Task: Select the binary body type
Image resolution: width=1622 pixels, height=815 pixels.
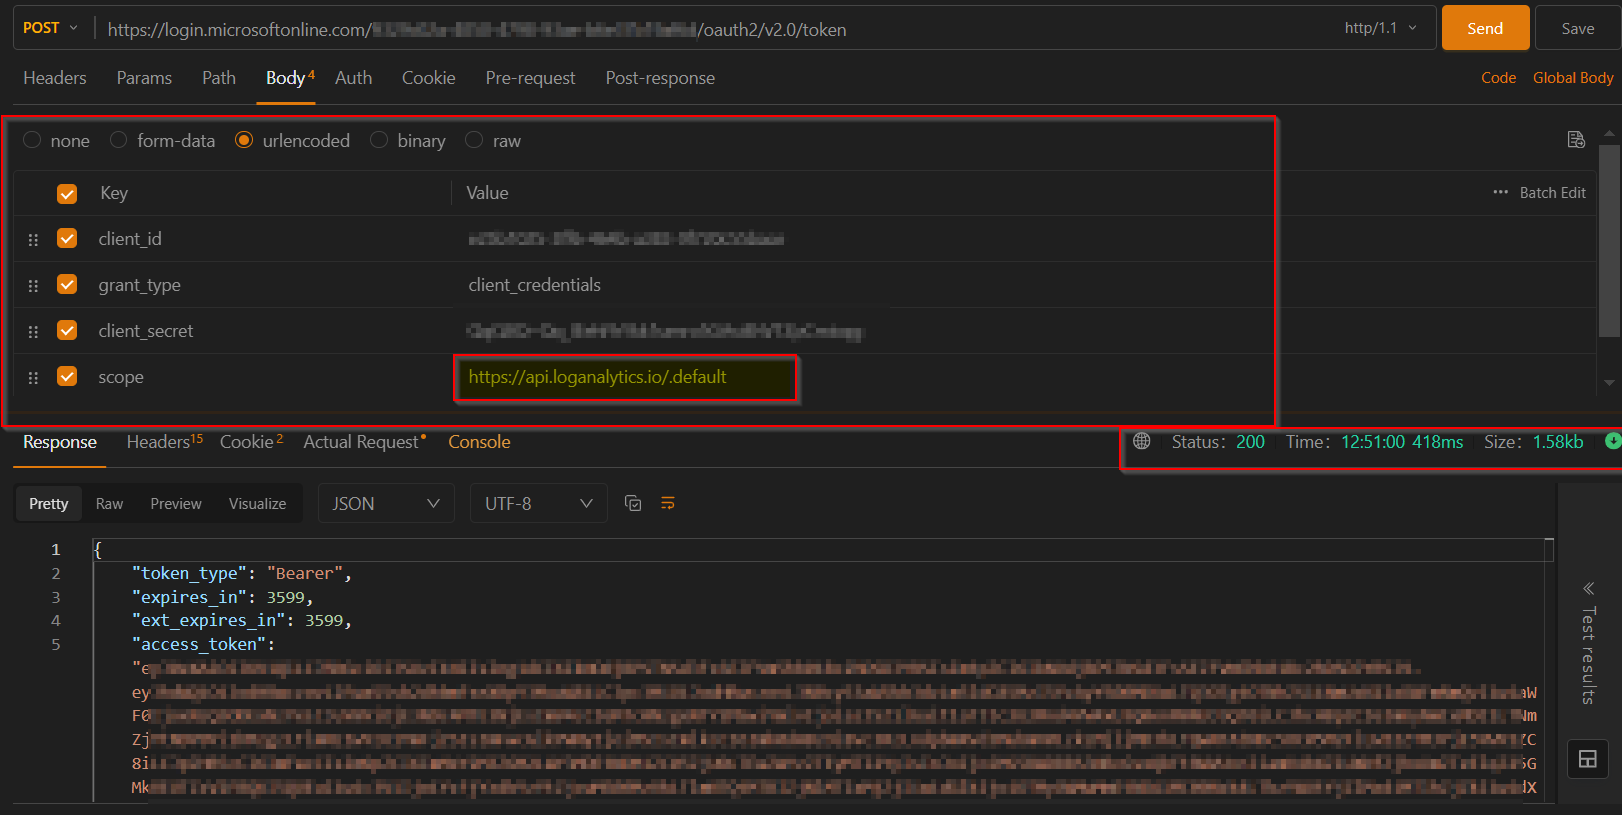Action: [x=379, y=140]
